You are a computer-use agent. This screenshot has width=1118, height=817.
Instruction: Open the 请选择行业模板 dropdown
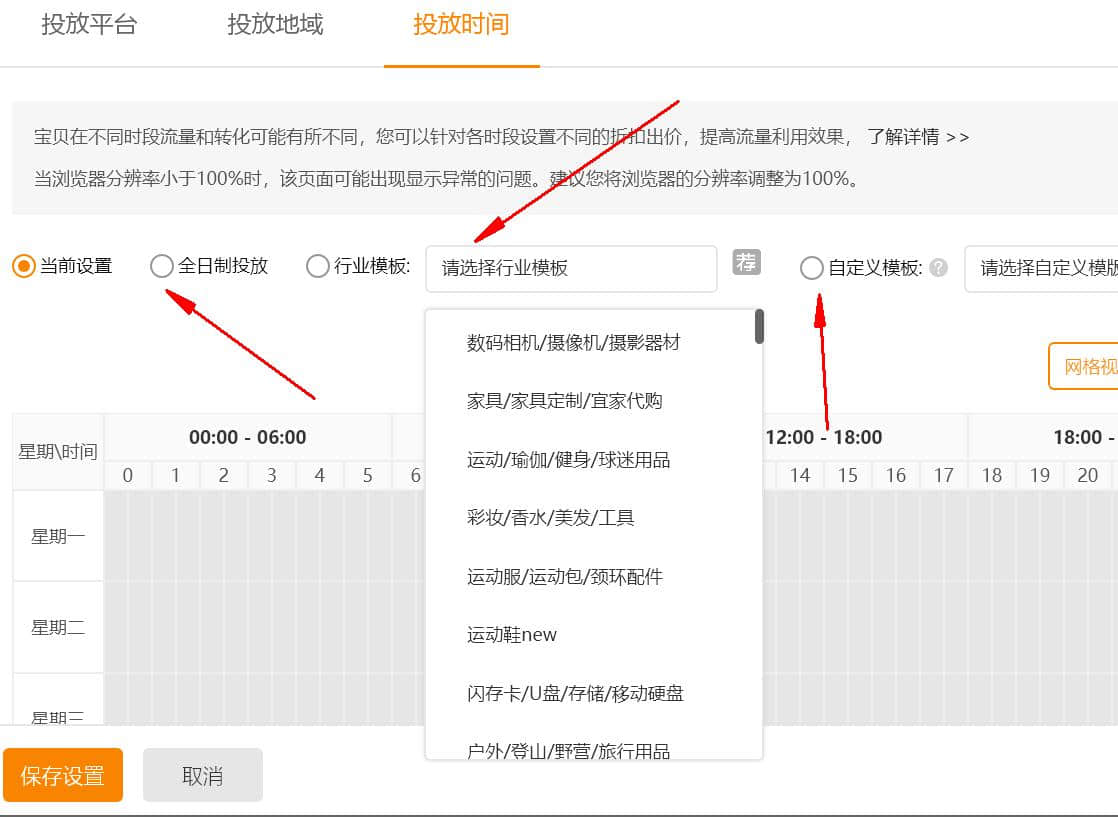pyautogui.click(x=571, y=268)
